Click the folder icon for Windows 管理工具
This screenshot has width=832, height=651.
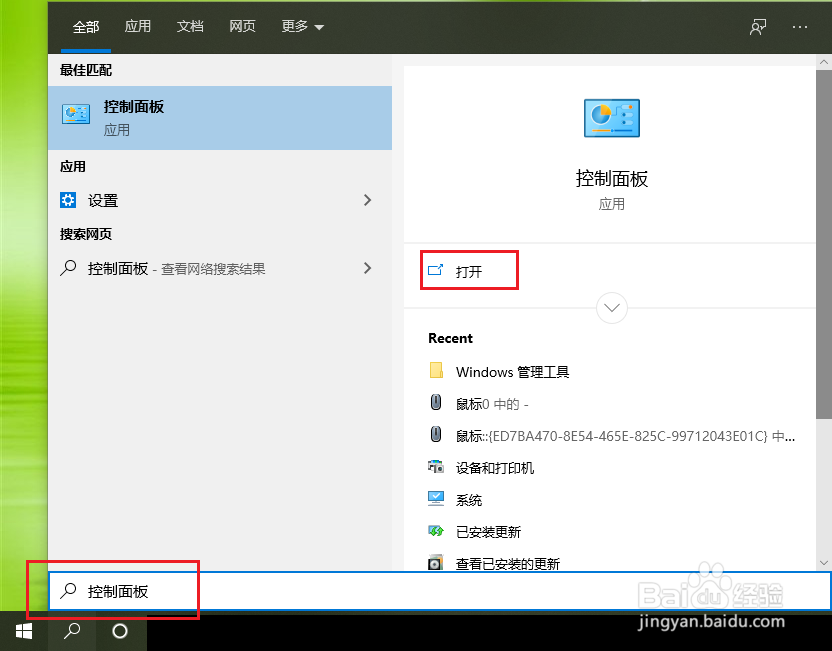(436, 370)
